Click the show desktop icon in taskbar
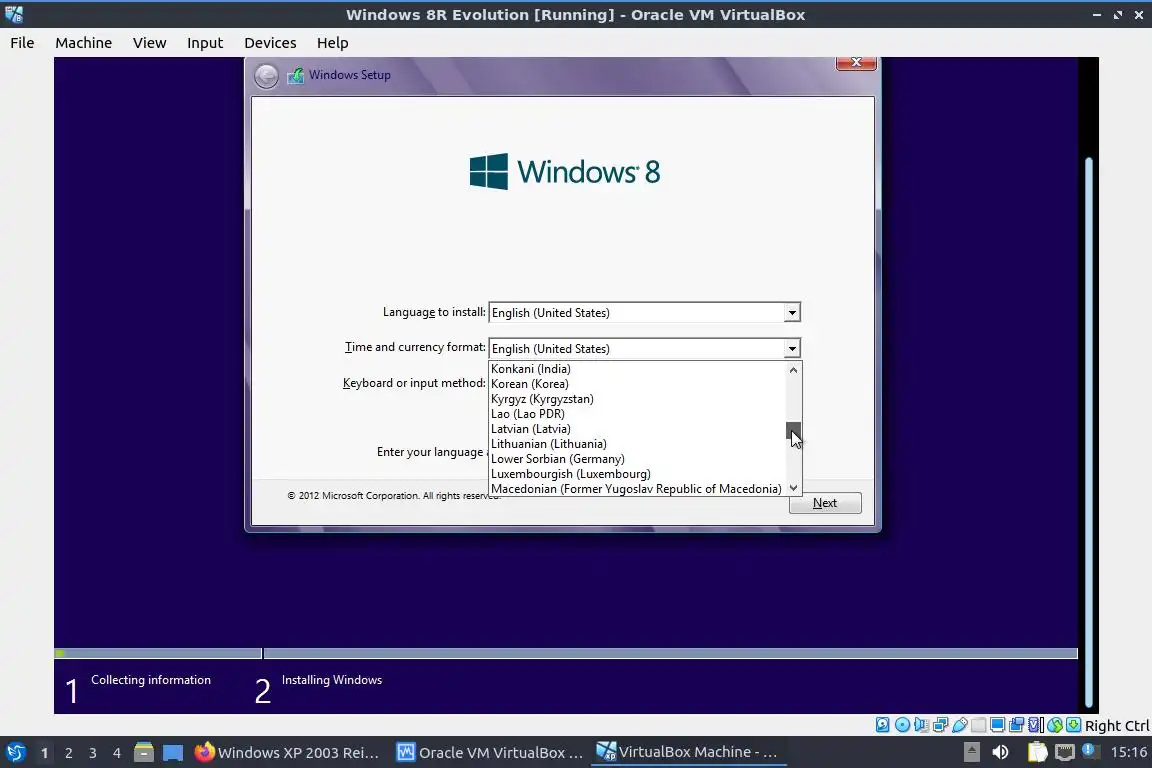This screenshot has width=1152, height=768. click(x=173, y=753)
